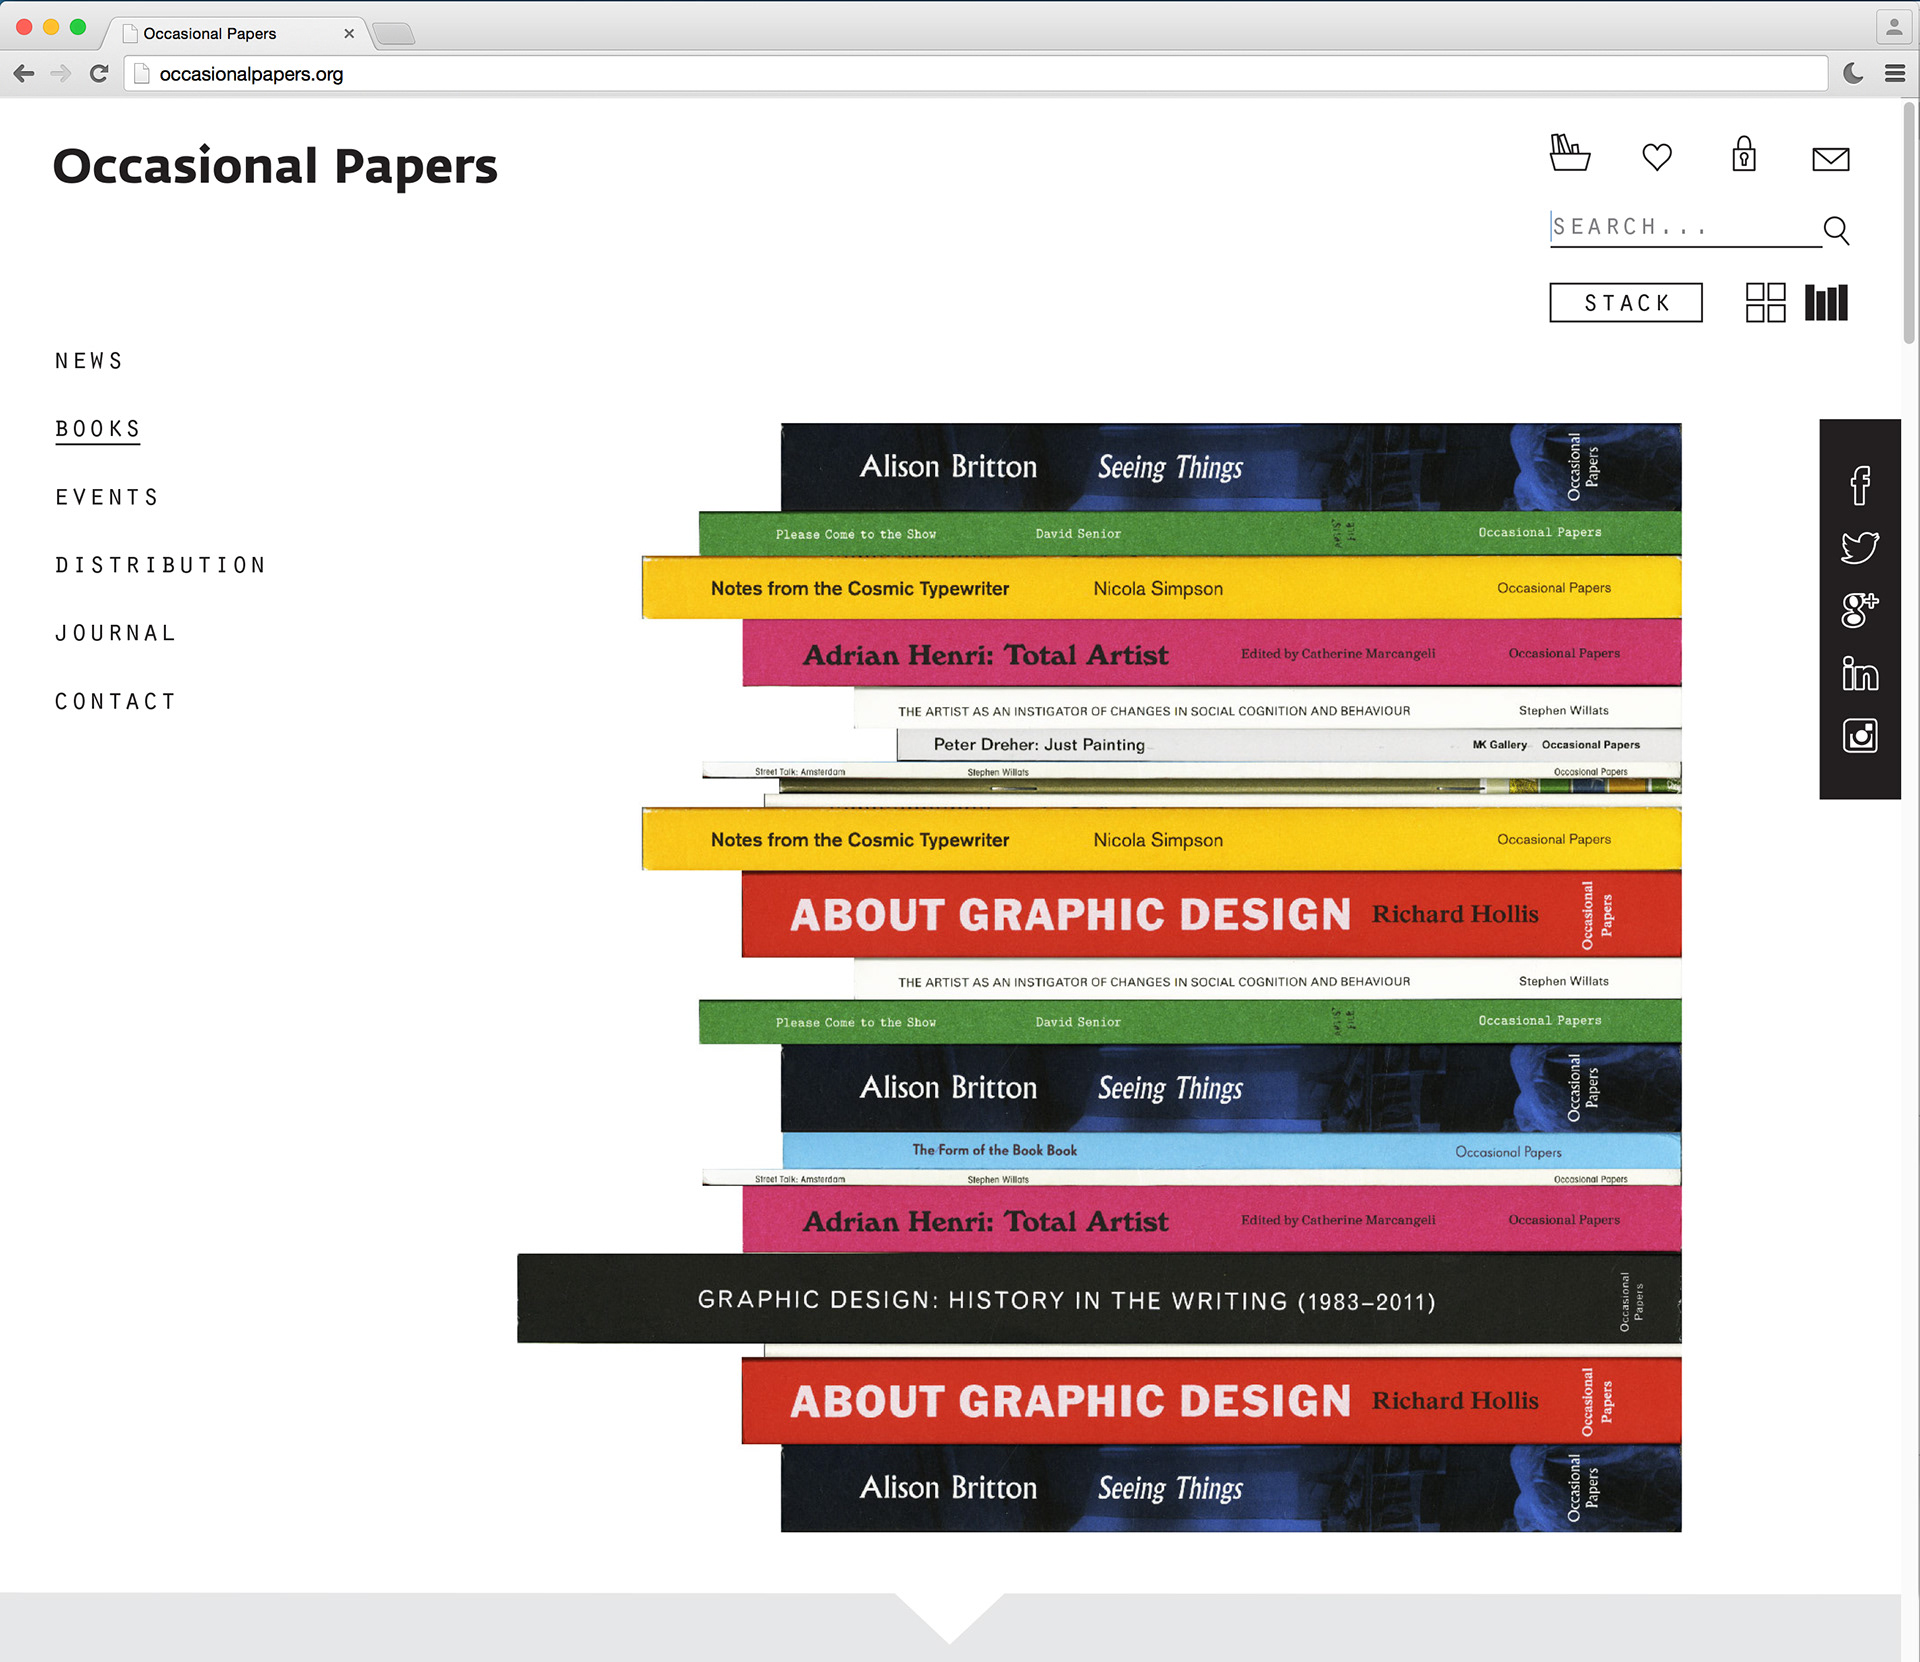Open the Instagram camera icon
The width and height of the screenshot is (1920, 1662).
click(x=1859, y=736)
